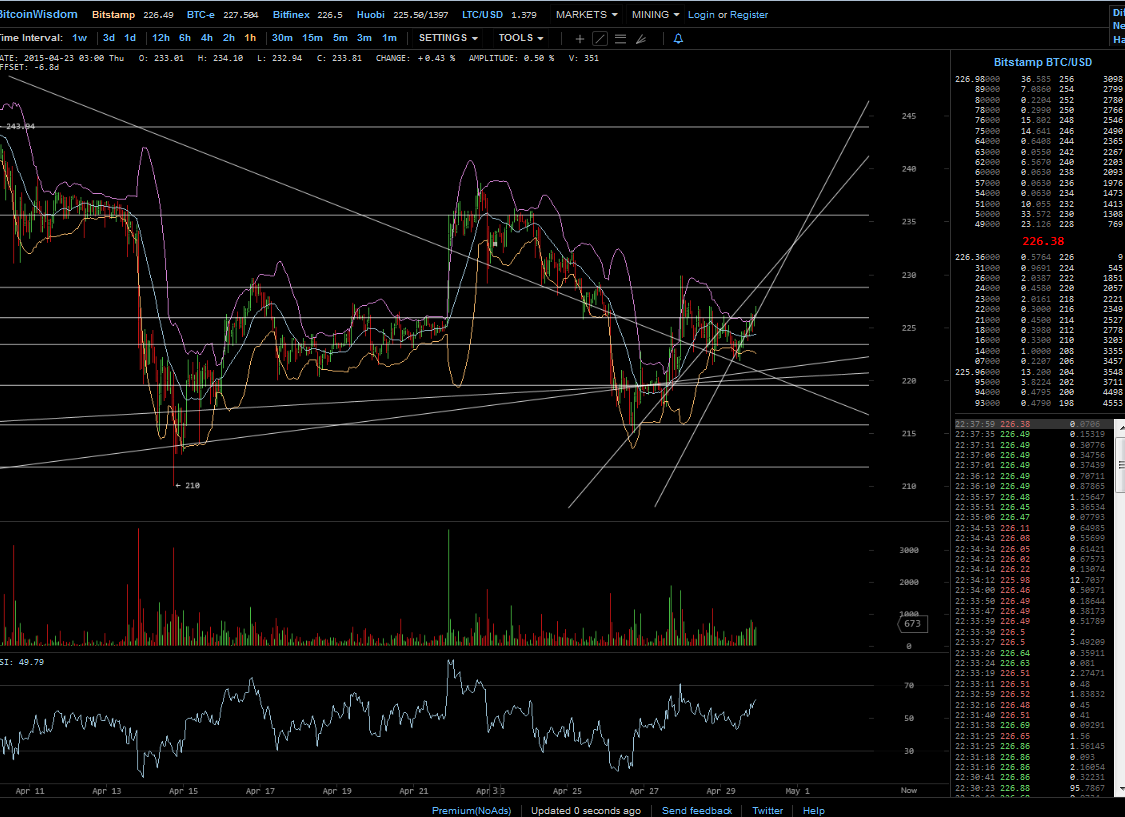Click the Updated 0 seconds ago status
This screenshot has height=817, width=1125.
585,811
